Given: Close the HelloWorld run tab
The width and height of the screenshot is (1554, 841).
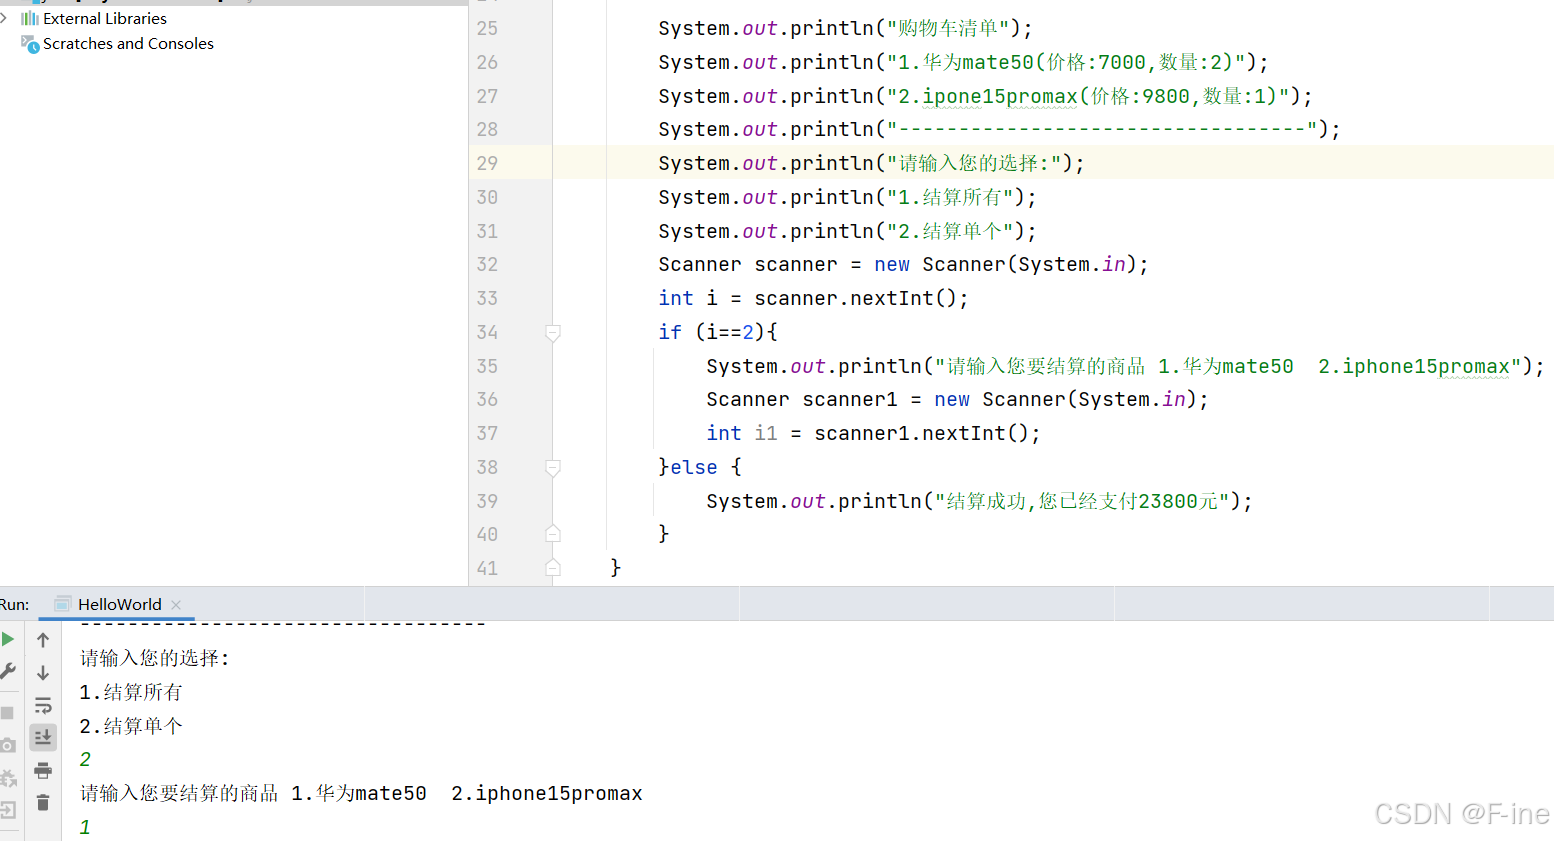Looking at the screenshot, I should click(x=176, y=605).
